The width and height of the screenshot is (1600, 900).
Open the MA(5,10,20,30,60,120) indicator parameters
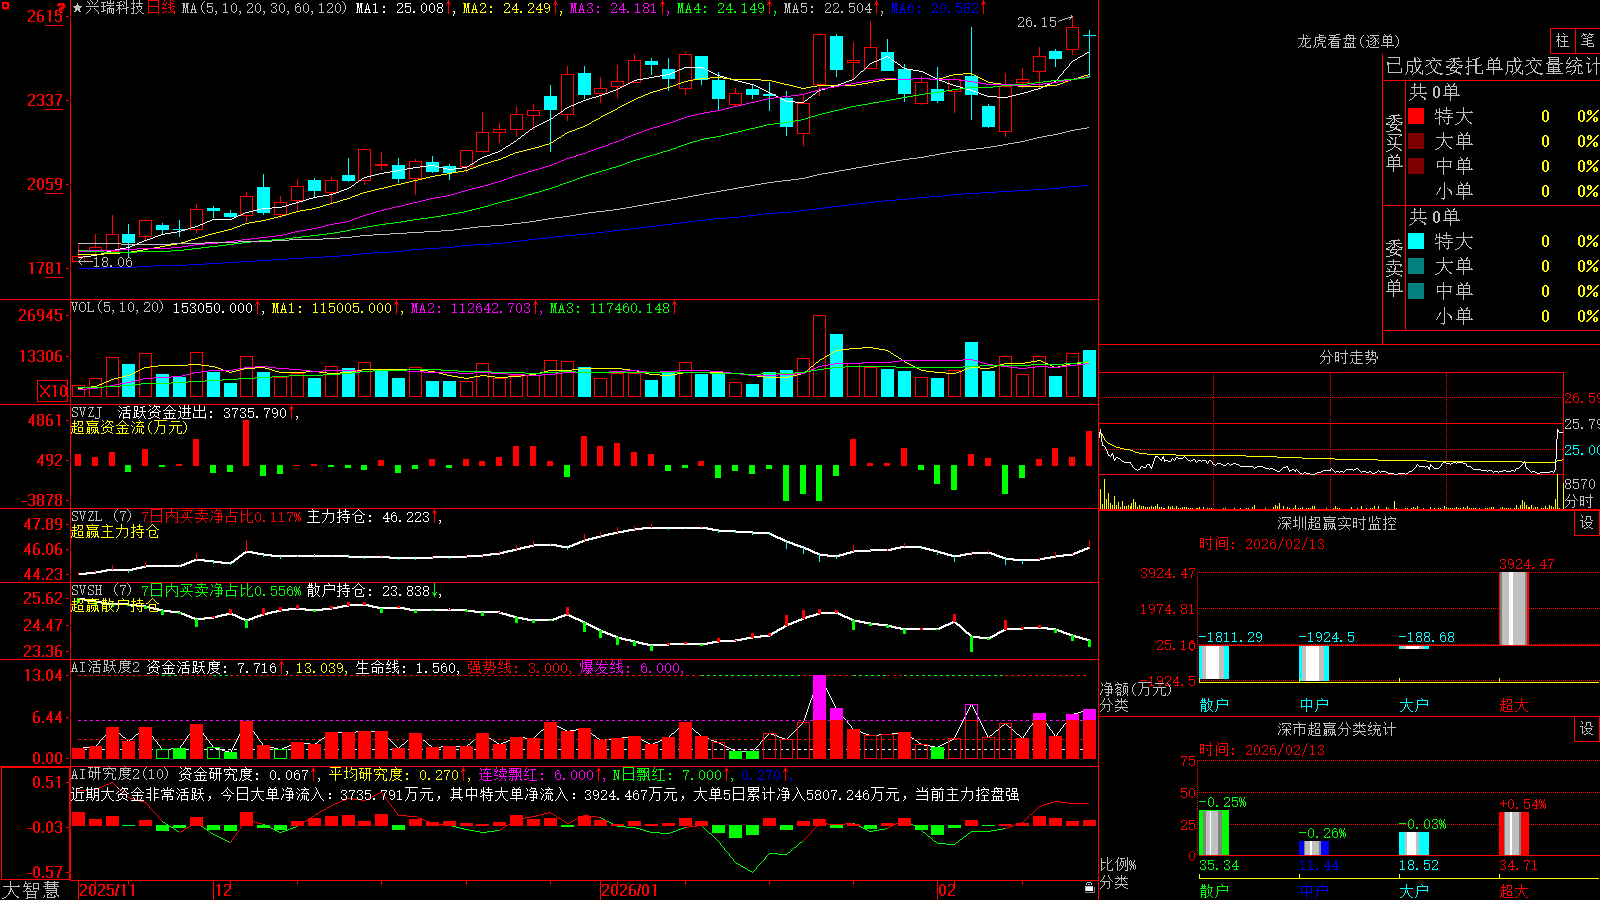[264, 8]
